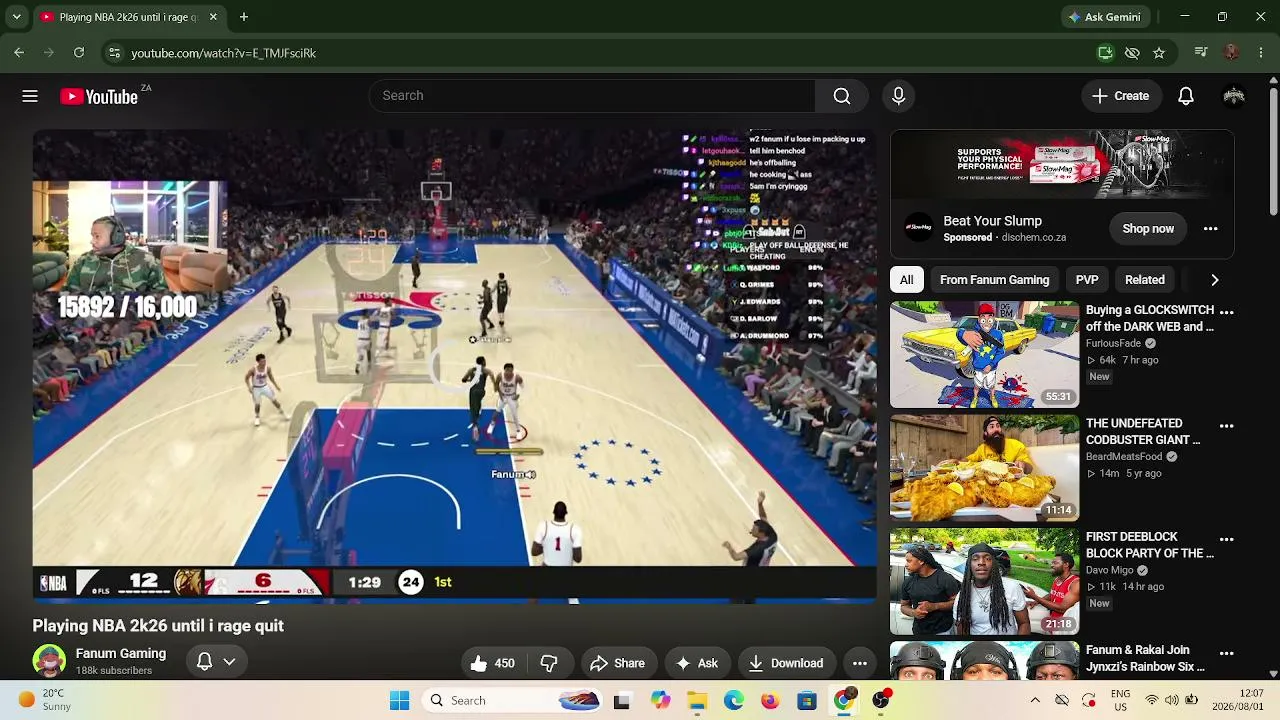
Task: Open the FuriousFade channel link
Action: [x=1113, y=343]
